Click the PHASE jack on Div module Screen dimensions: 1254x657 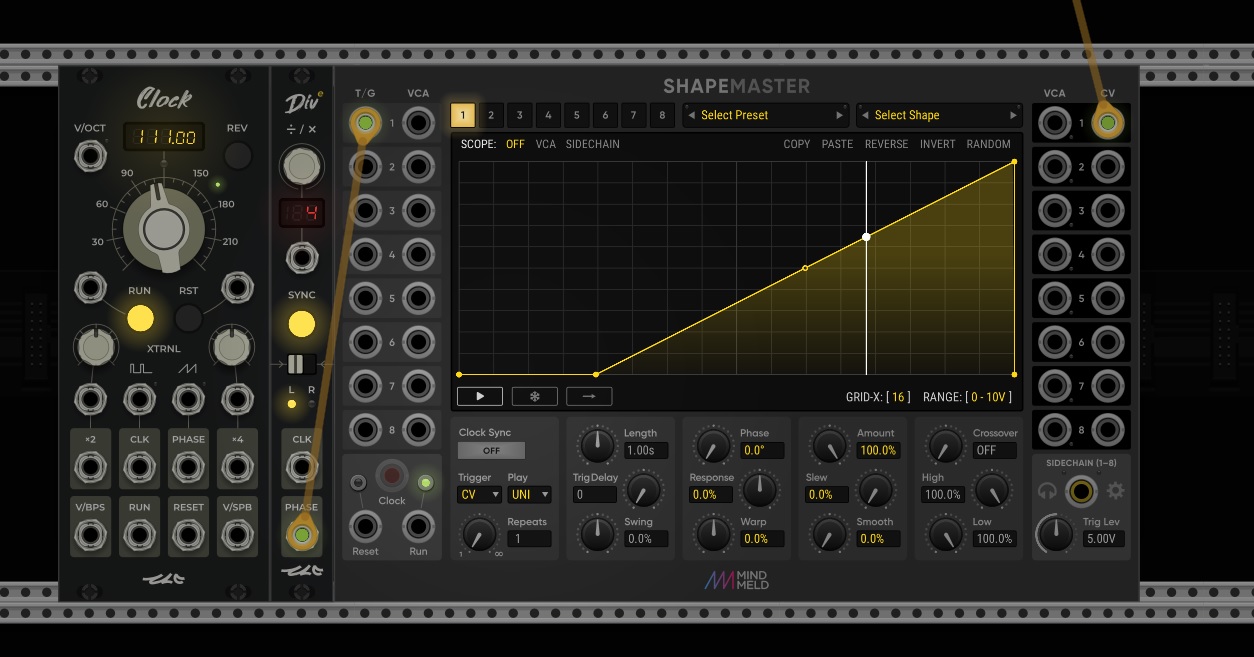coord(302,535)
